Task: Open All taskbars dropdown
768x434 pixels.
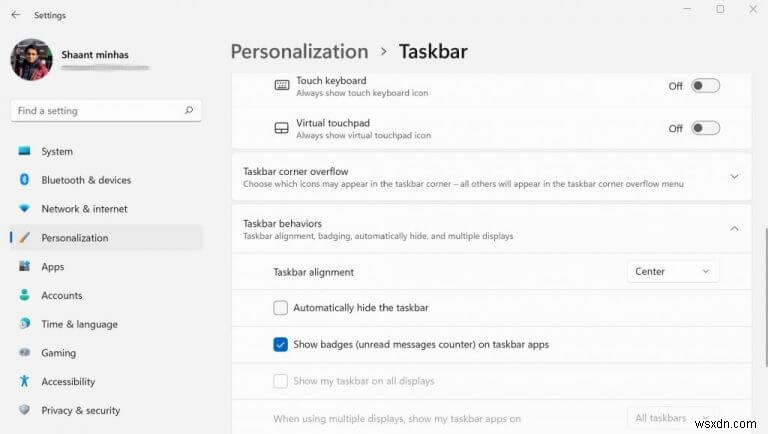Action: coord(672,418)
